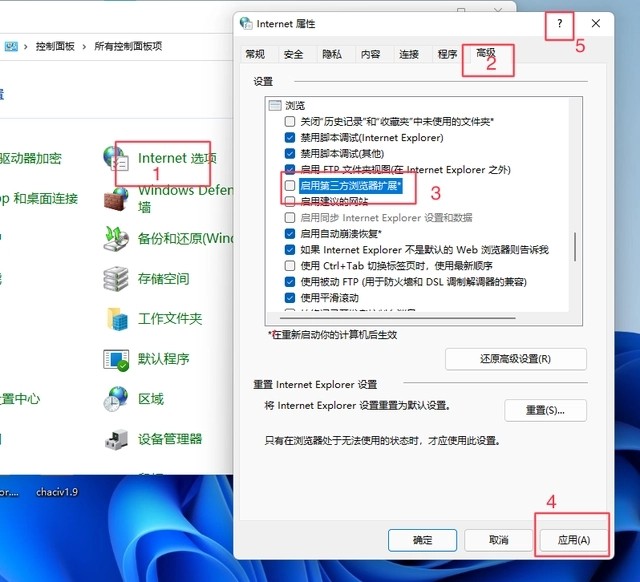The image size is (640, 582).
Task: Click the 应用(A) button
Action: [x=574, y=540]
